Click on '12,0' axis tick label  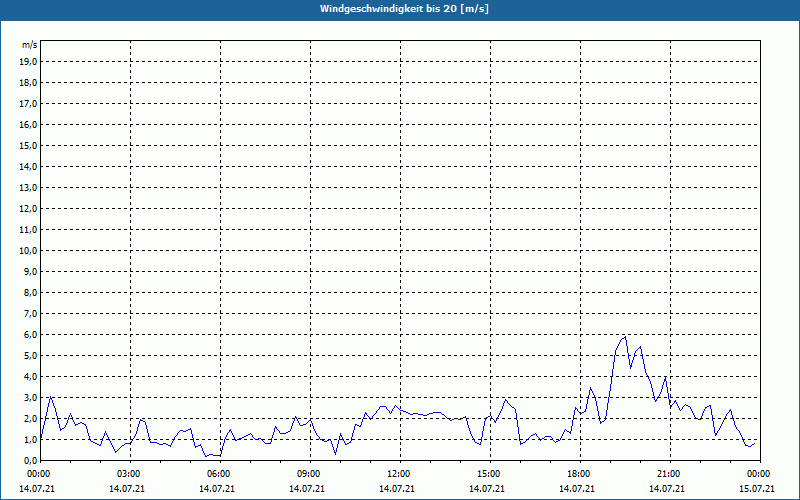[x=28, y=208]
